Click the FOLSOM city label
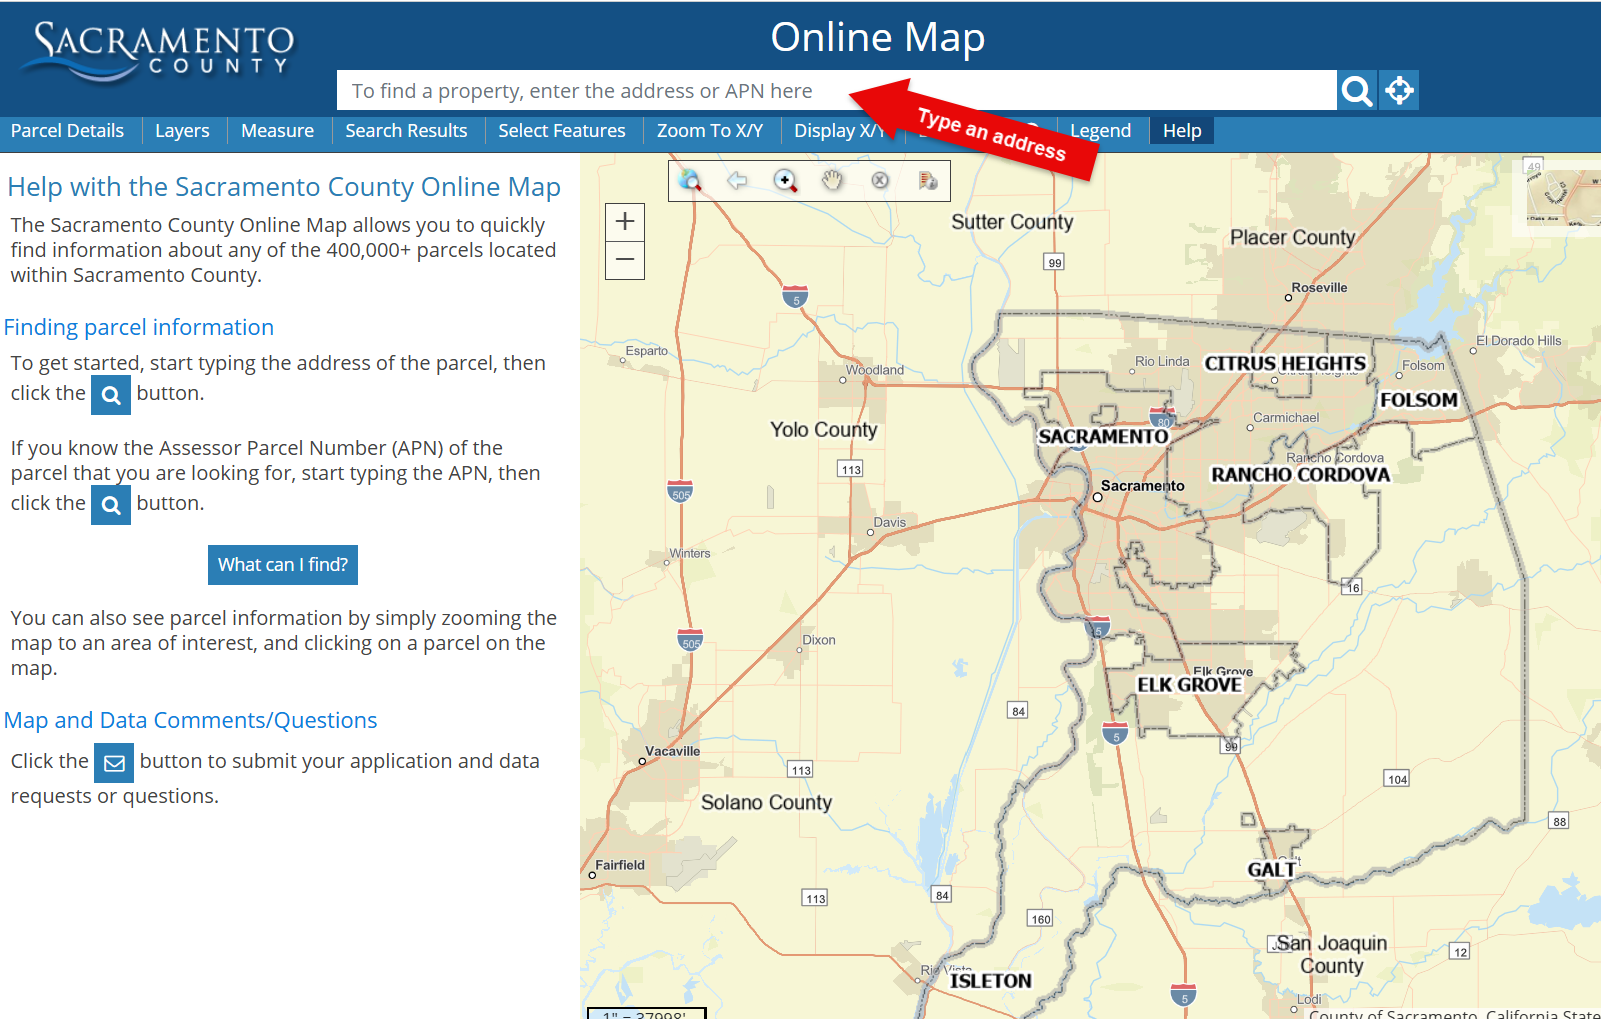Screen dimensions: 1601x1019 tap(1419, 400)
